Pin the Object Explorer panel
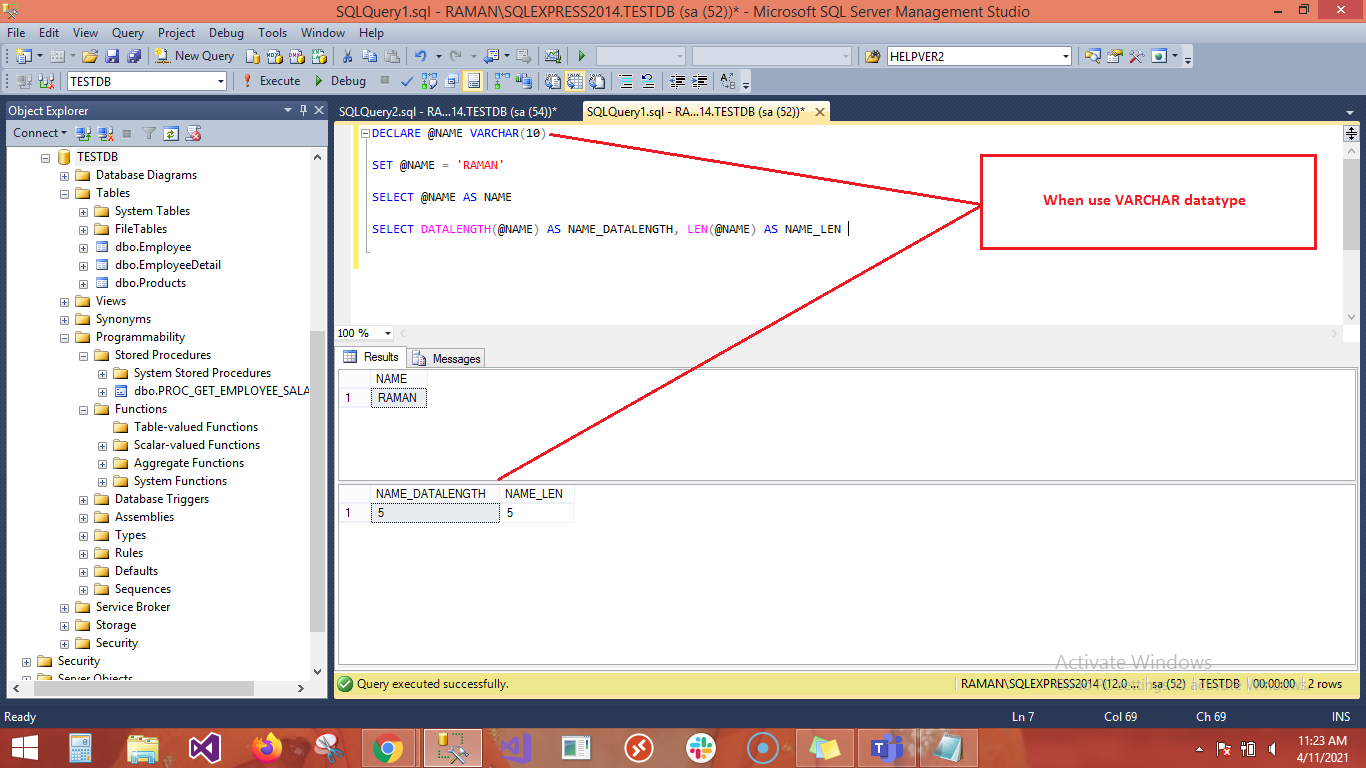Screen dimensions: 1366x768 pos(303,110)
